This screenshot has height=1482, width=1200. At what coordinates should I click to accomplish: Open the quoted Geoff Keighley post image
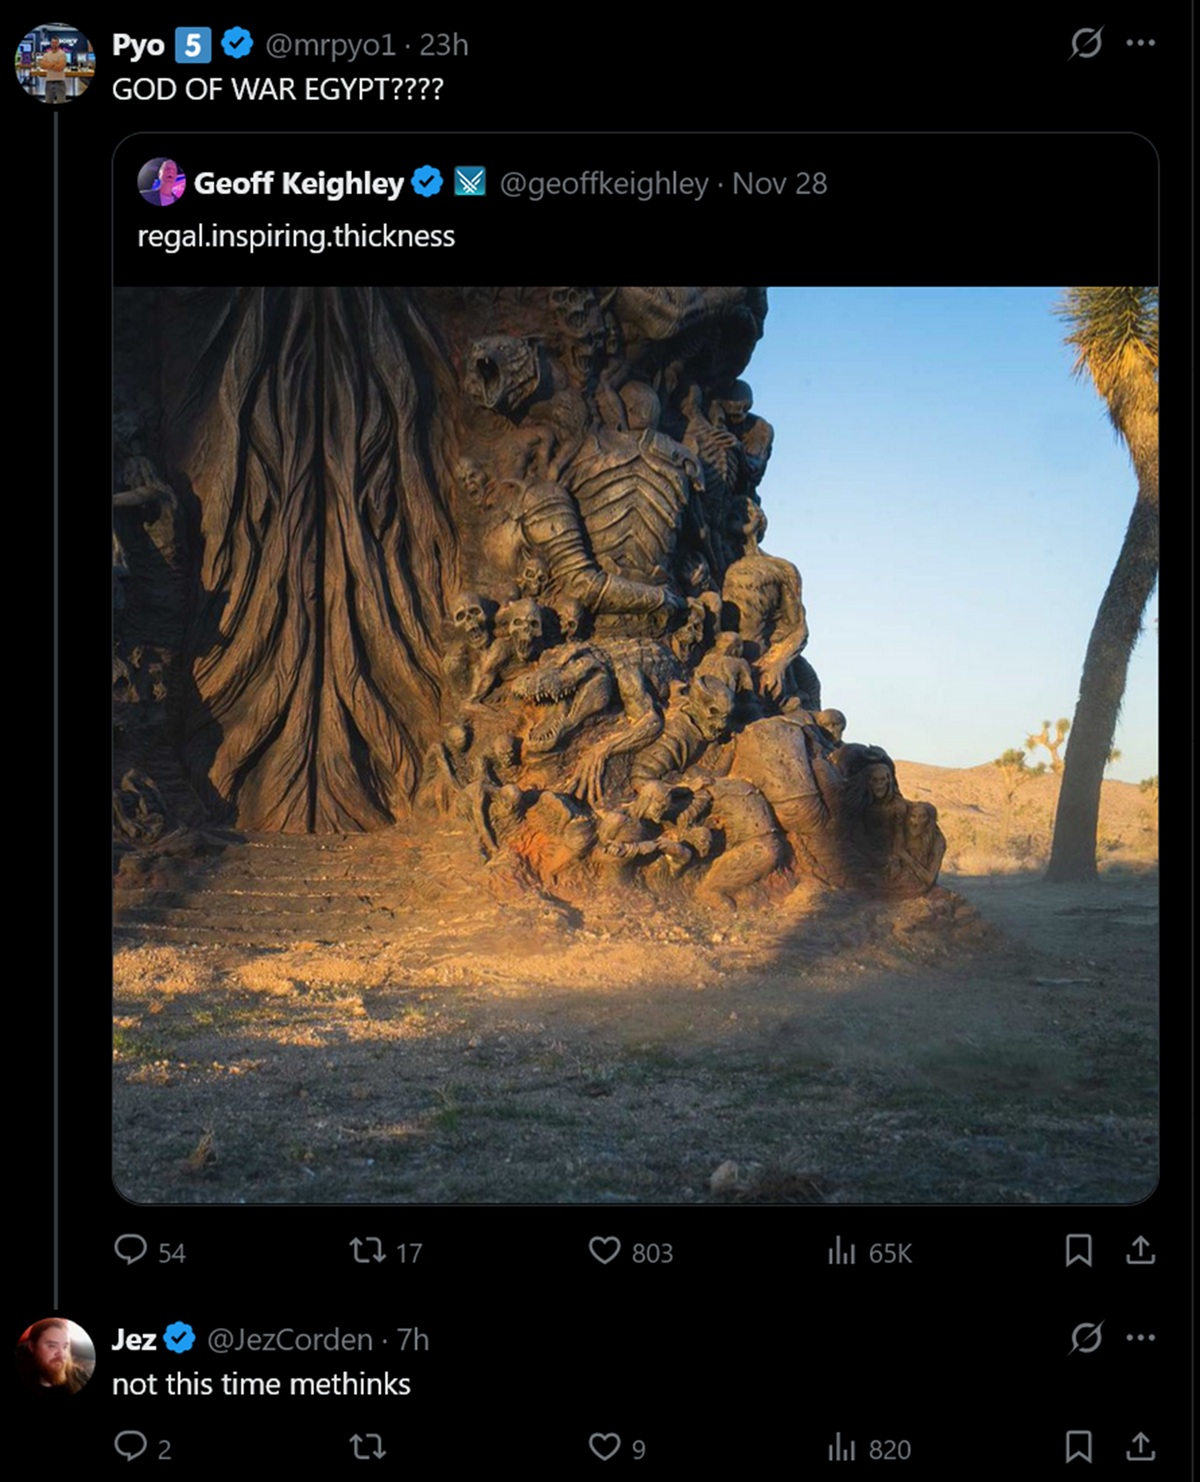[635, 745]
